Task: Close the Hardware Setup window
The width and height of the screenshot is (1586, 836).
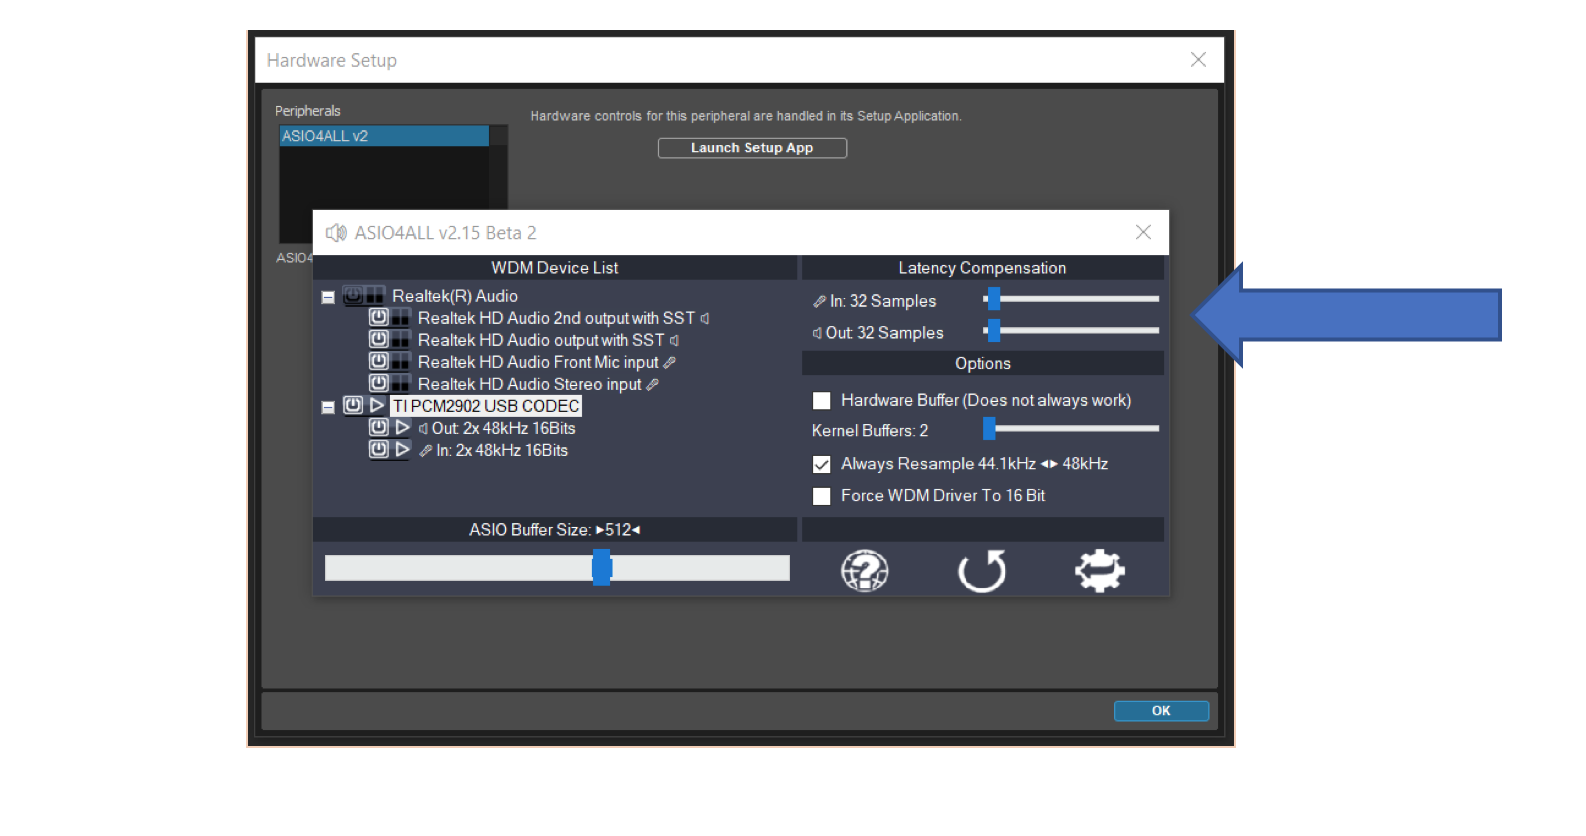Action: 1198,60
